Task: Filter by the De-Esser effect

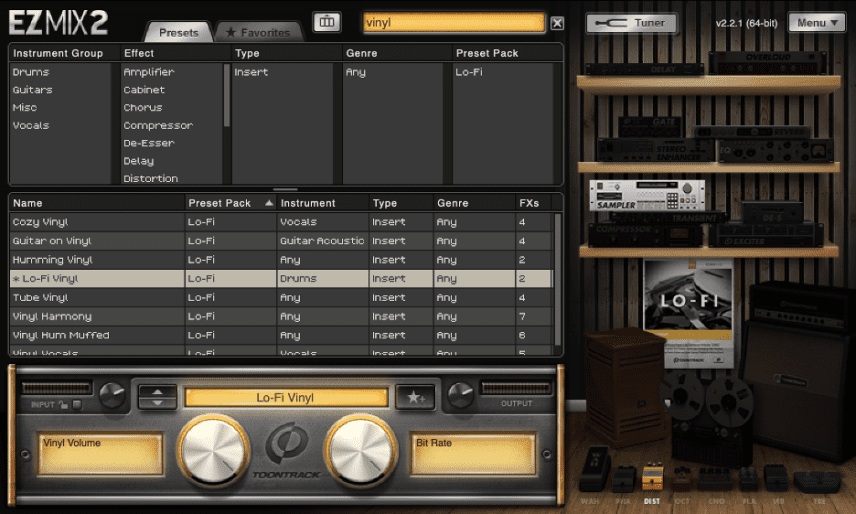Action: [x=149, y=143]
